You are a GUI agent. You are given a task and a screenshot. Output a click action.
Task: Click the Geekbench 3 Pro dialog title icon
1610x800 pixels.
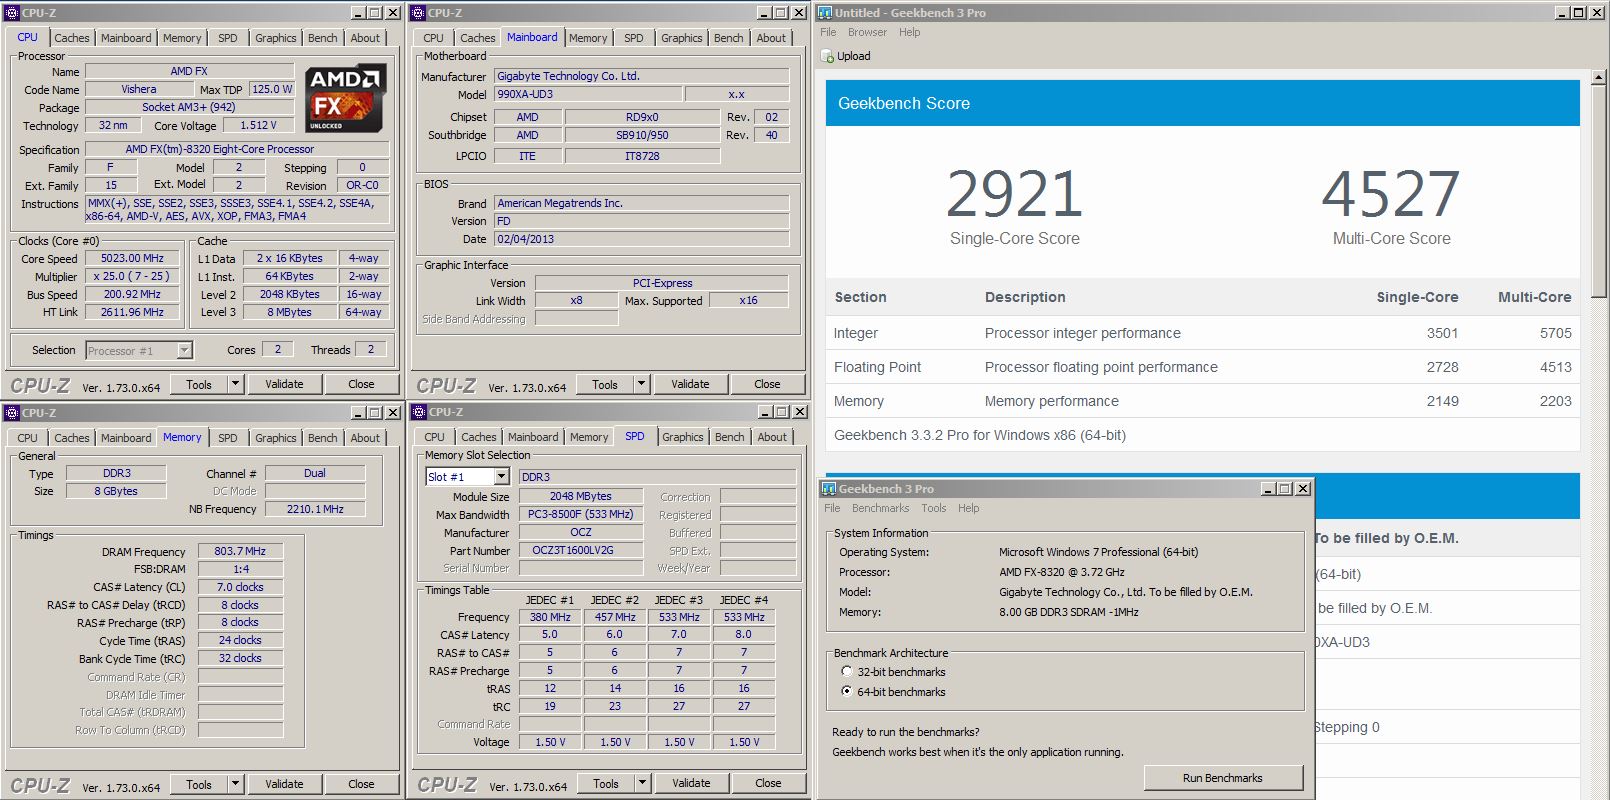tap(829, 489)
